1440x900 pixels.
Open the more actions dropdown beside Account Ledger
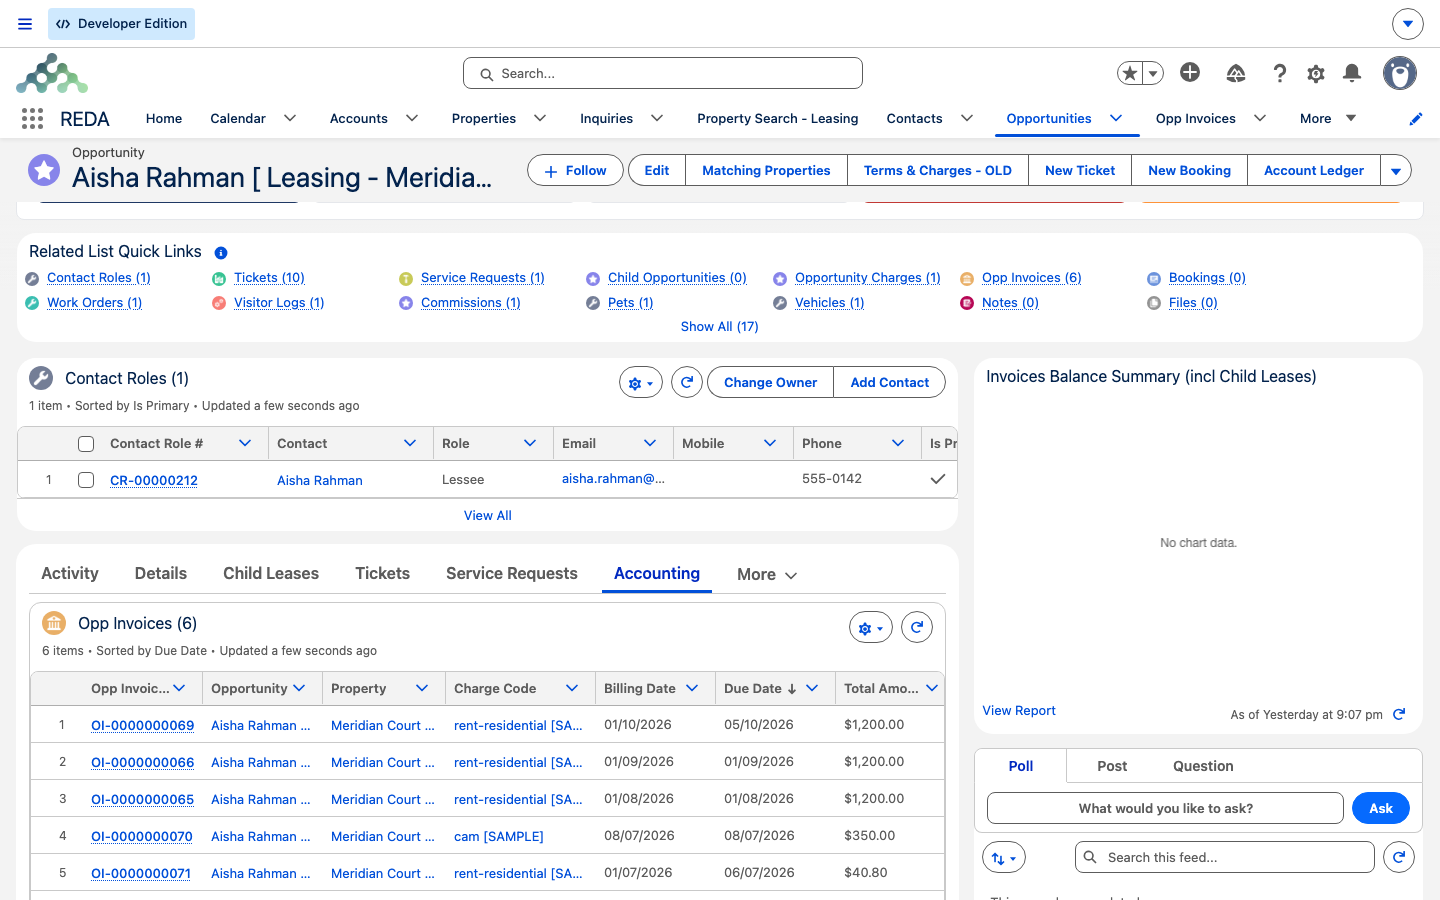(1396, 170)
